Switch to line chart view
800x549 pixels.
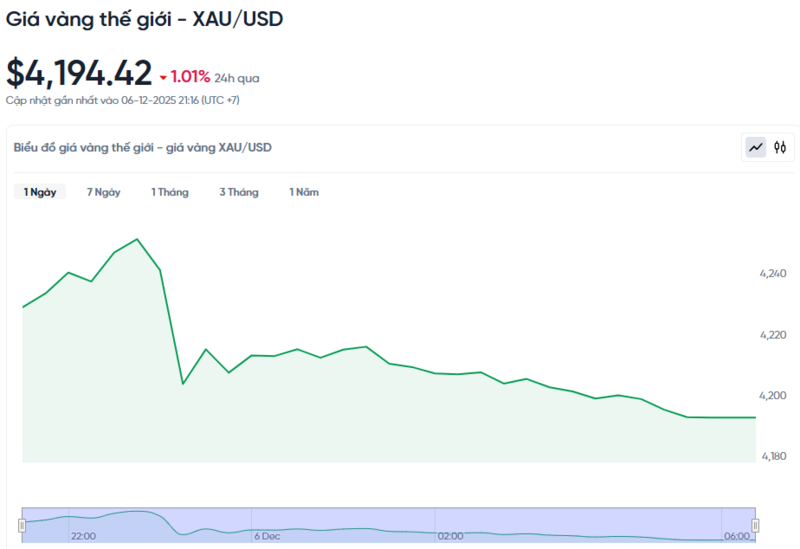(756, 148)
